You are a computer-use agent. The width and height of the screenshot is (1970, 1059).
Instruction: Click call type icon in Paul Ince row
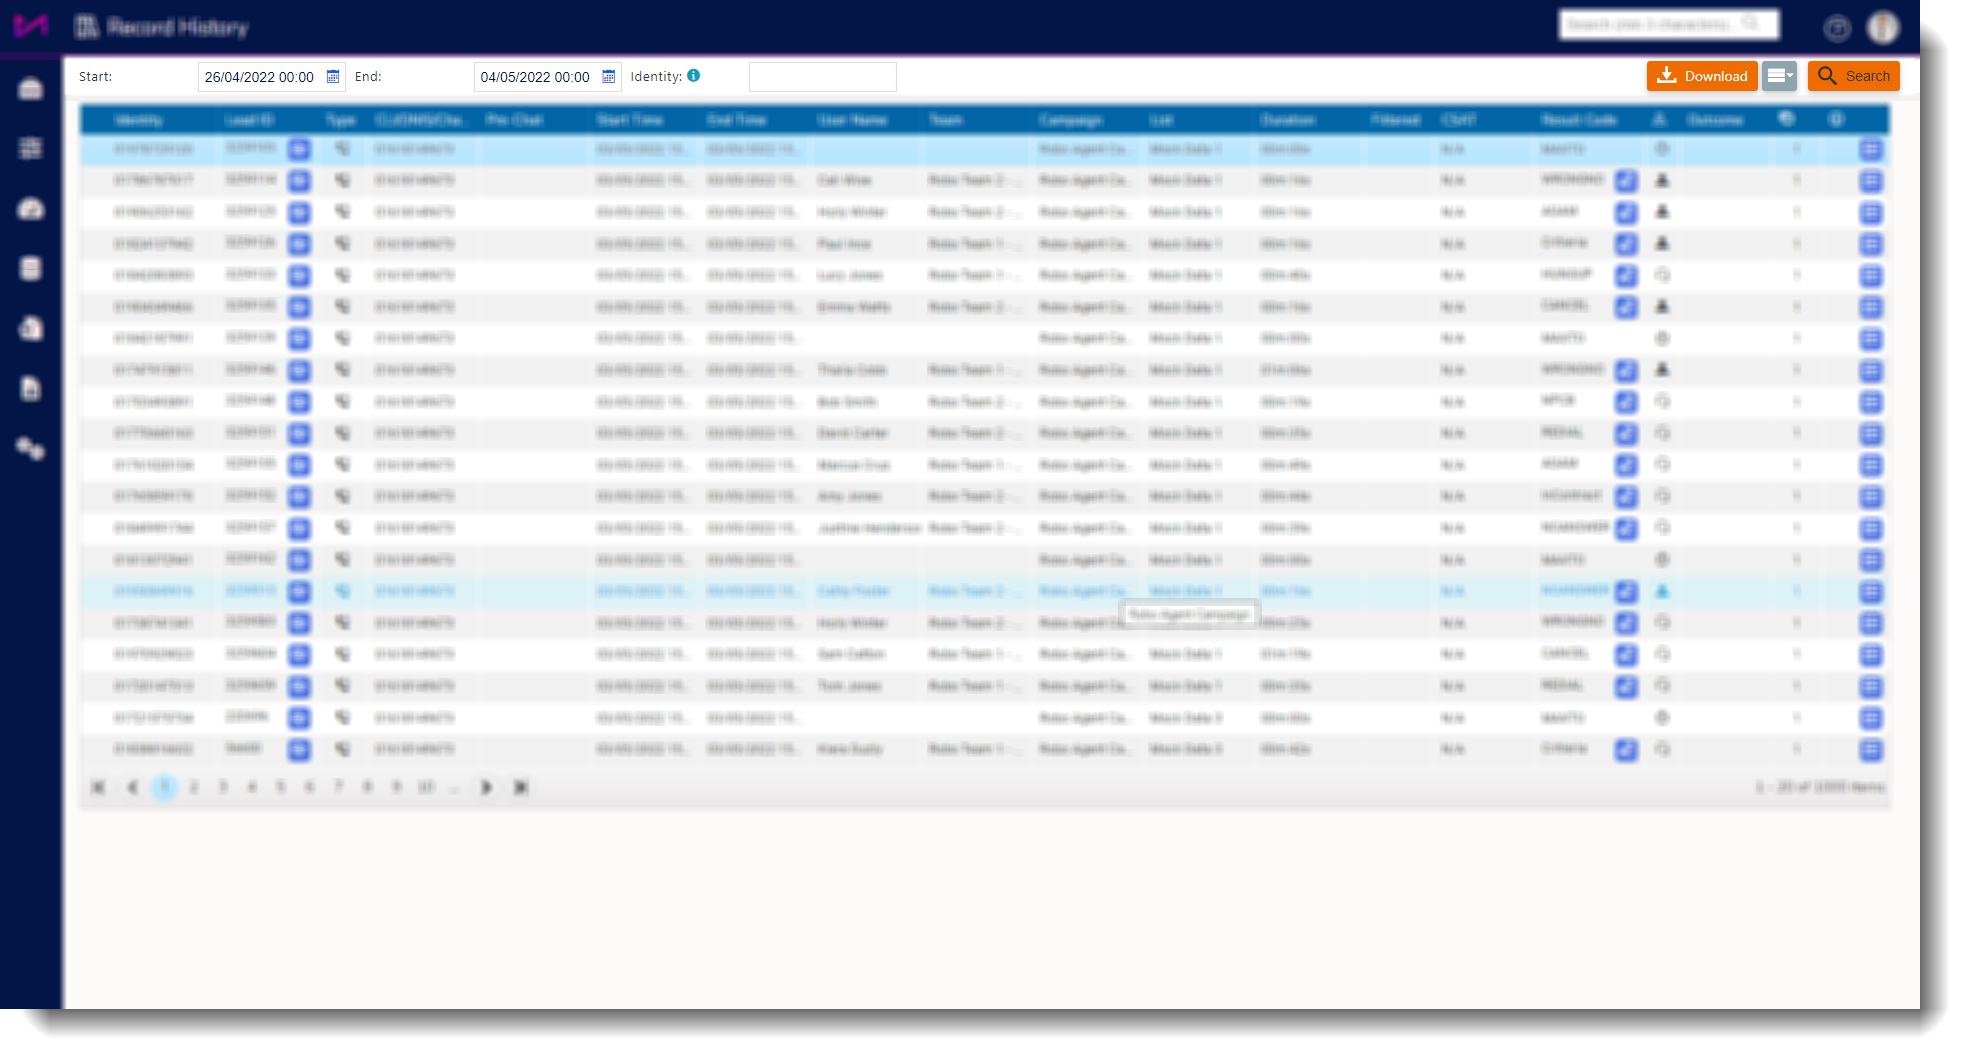(x=342, y=243)
